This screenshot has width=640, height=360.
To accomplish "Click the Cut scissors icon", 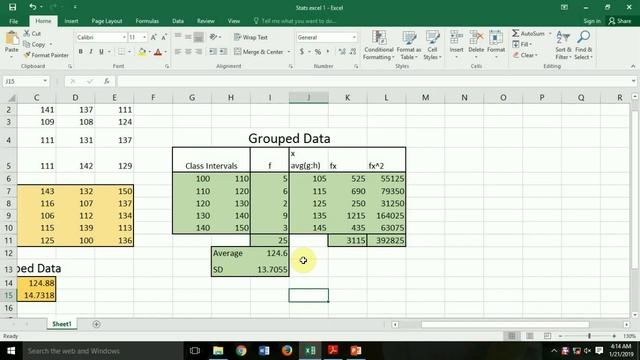I will click(x=27, y=33).
